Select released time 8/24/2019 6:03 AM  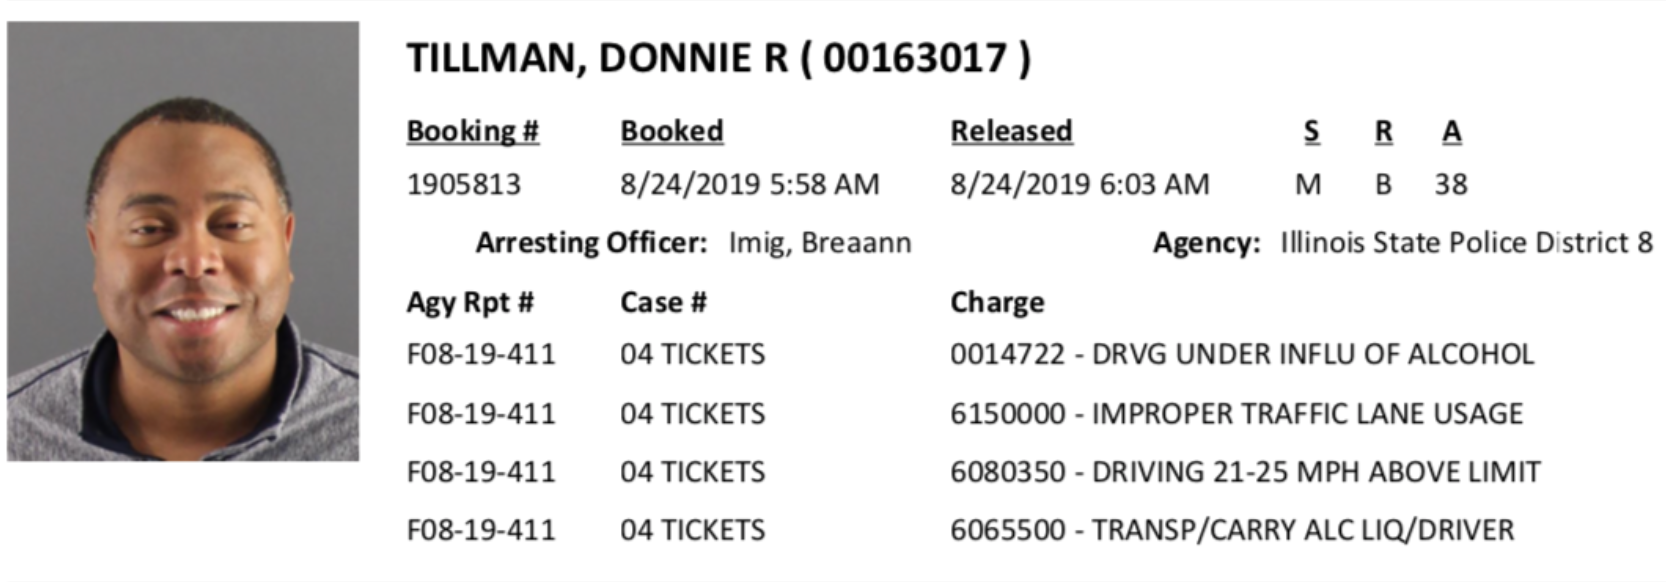[x=1079, y=184]
